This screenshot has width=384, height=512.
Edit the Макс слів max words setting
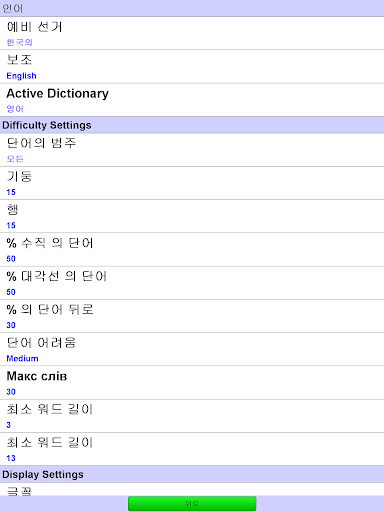pyautogui.click(x=192, y=383)
